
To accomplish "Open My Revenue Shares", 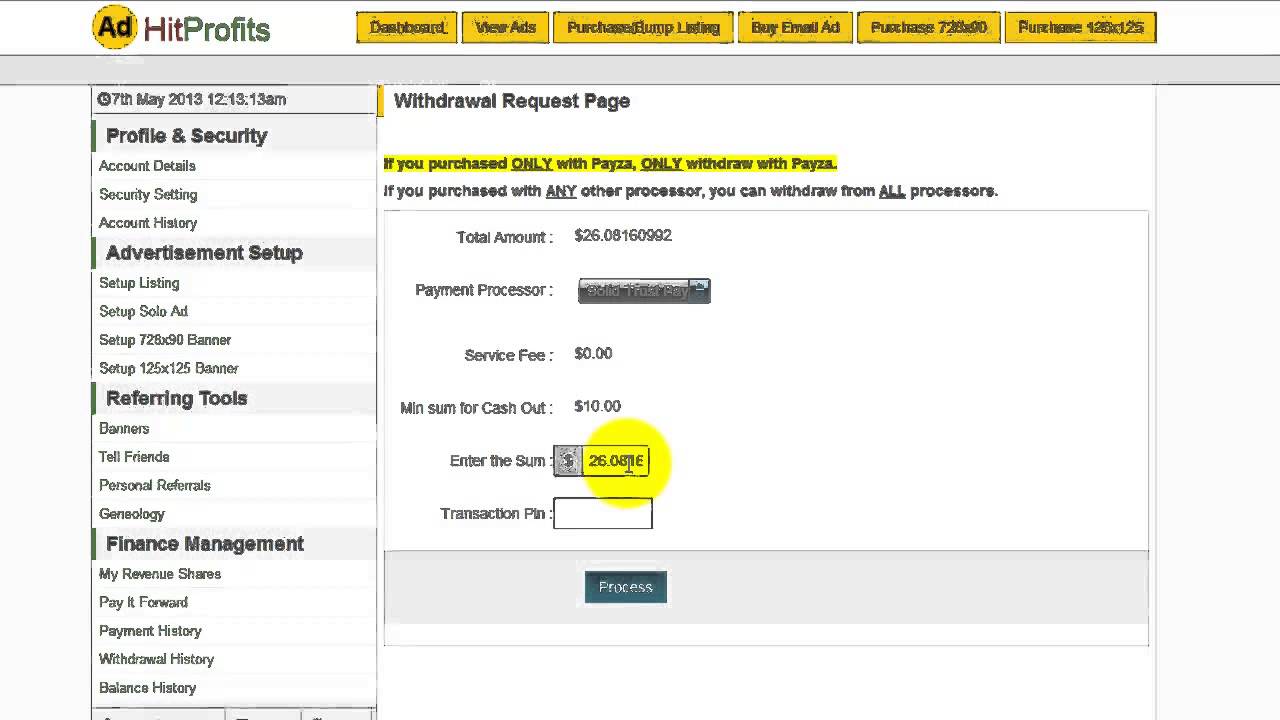I will (160, 574).
